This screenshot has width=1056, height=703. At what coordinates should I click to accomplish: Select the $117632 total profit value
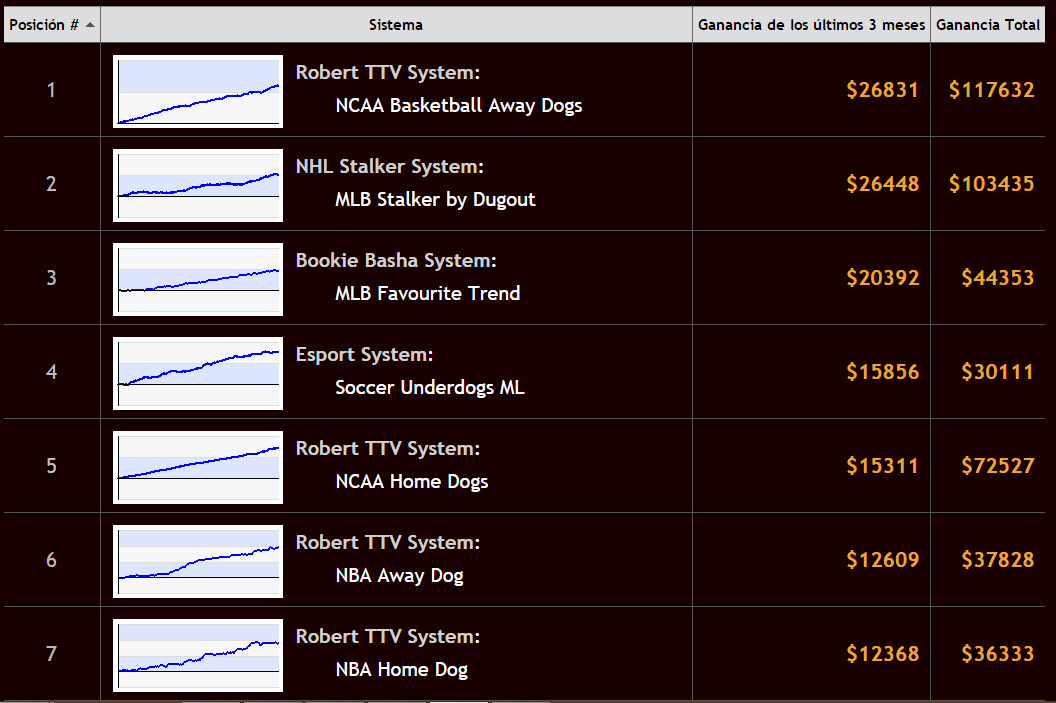click(x=991, y=90)
